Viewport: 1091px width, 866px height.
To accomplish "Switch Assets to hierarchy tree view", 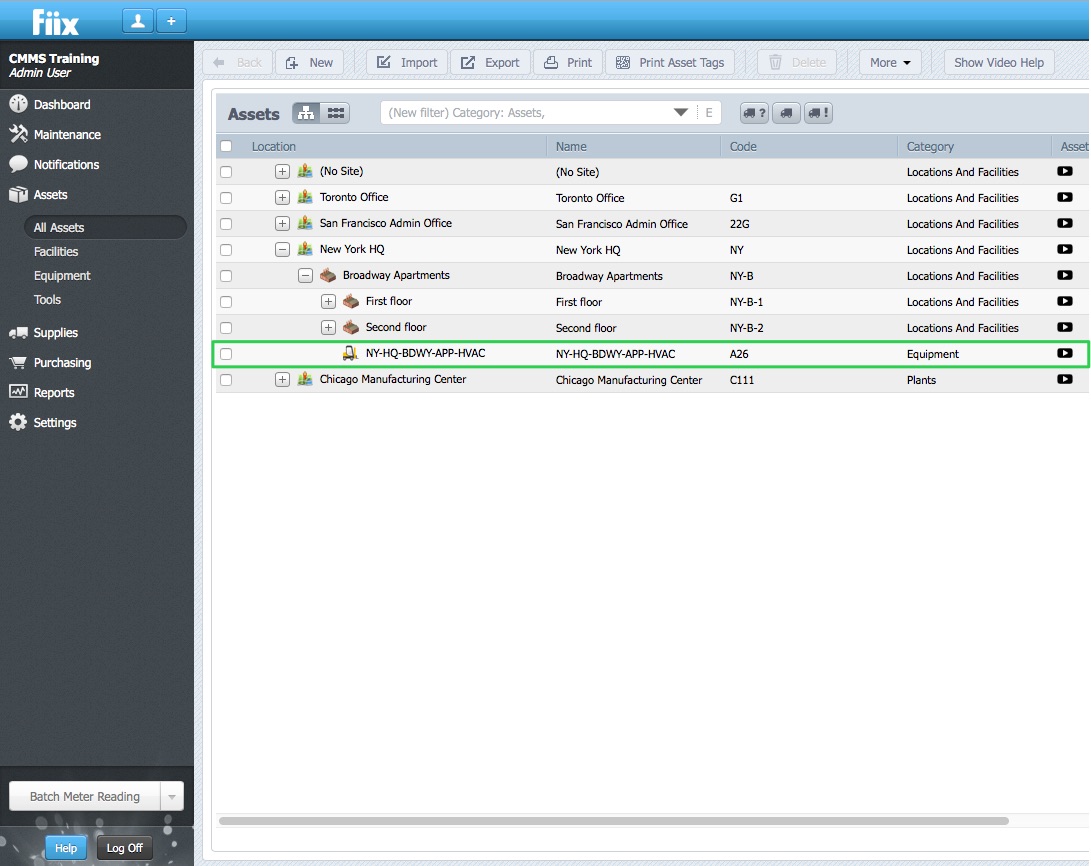I will [x=305, y=113].
